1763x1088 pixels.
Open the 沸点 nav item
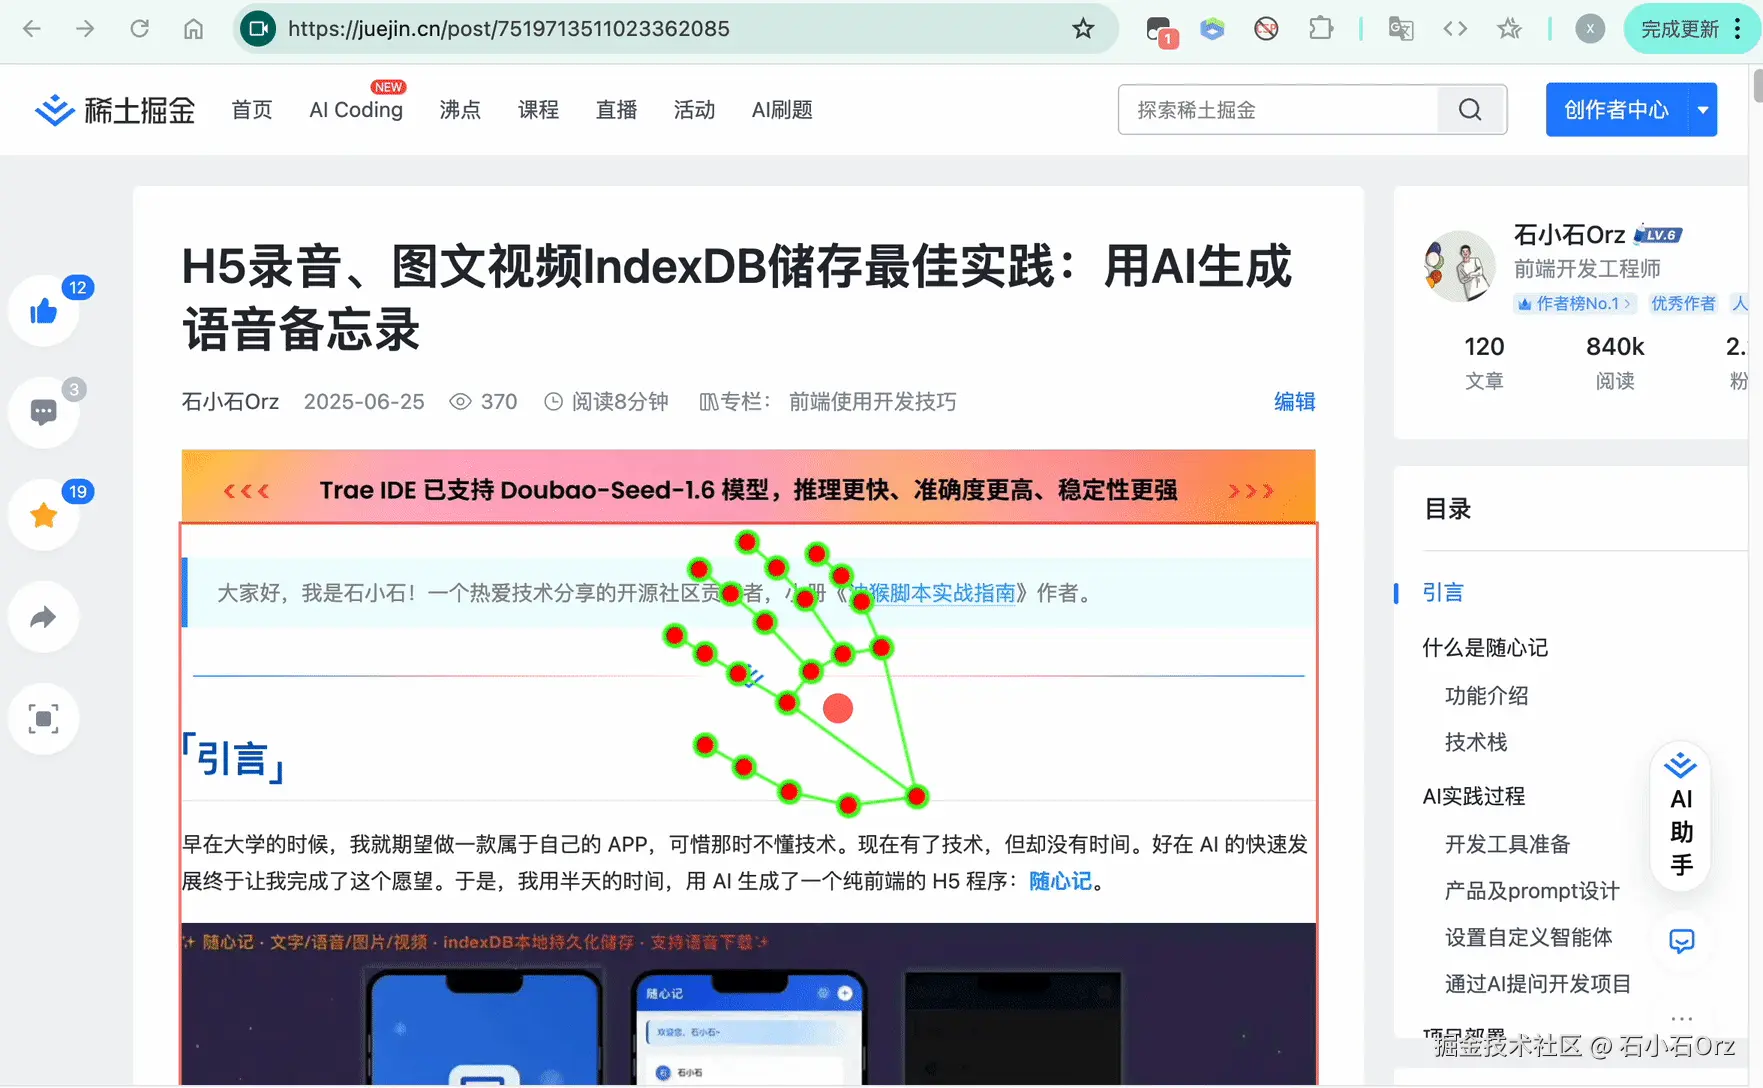pos(460,110)
